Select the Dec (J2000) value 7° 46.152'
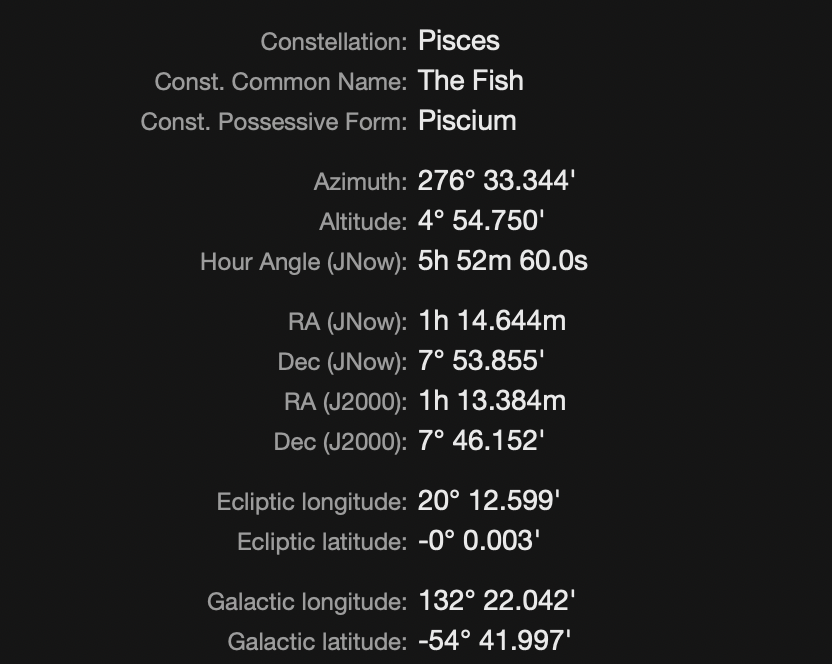Viewport: 832px width, 664px height. 481,441
